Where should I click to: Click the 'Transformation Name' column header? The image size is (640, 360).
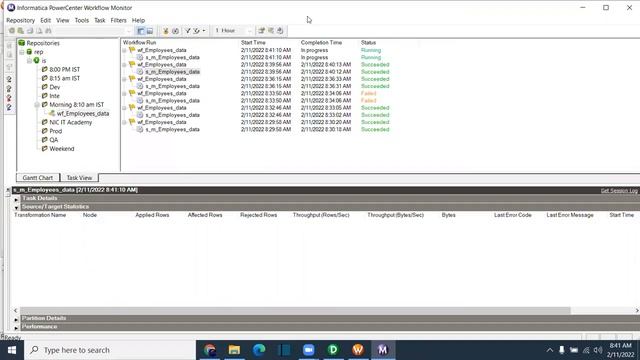(40, 215)
